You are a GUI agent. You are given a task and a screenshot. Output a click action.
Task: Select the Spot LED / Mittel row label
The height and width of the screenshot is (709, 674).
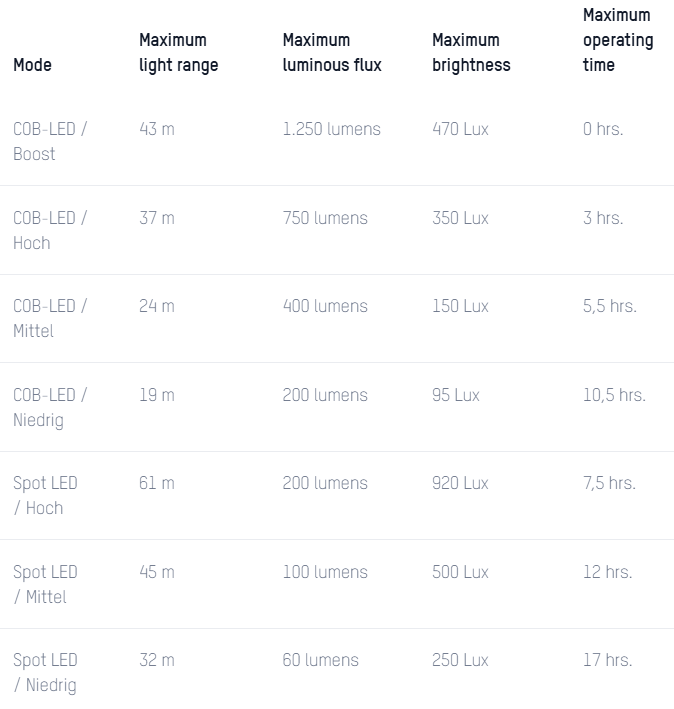coord(45,585)
